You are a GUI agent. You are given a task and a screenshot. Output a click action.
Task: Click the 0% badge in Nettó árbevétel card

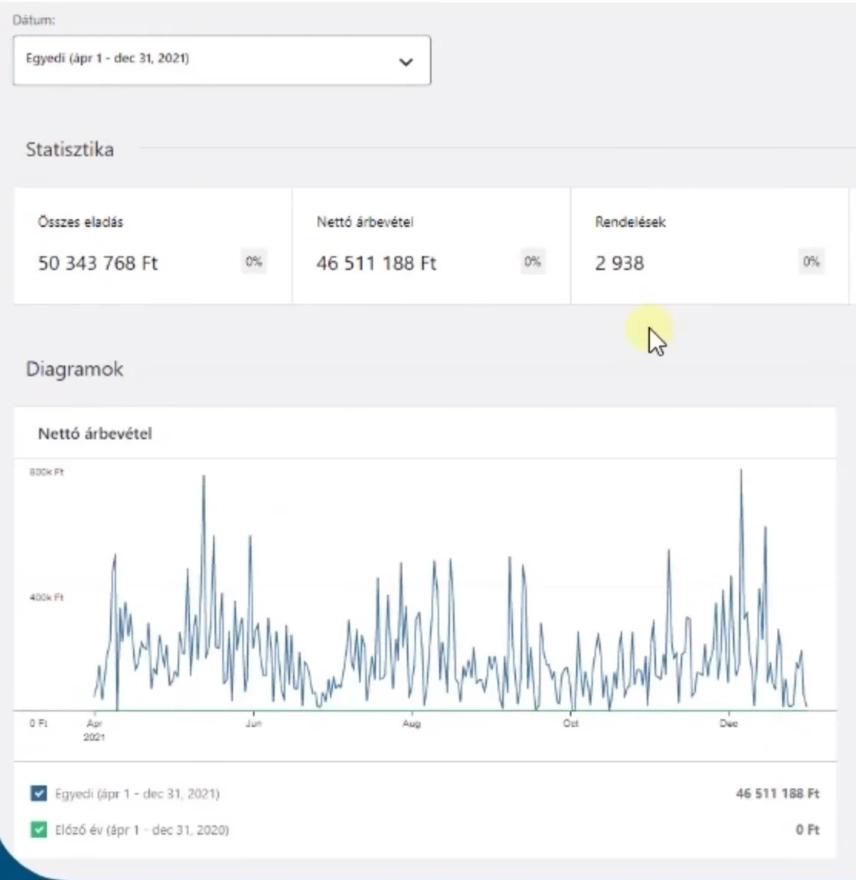[533, 262]
